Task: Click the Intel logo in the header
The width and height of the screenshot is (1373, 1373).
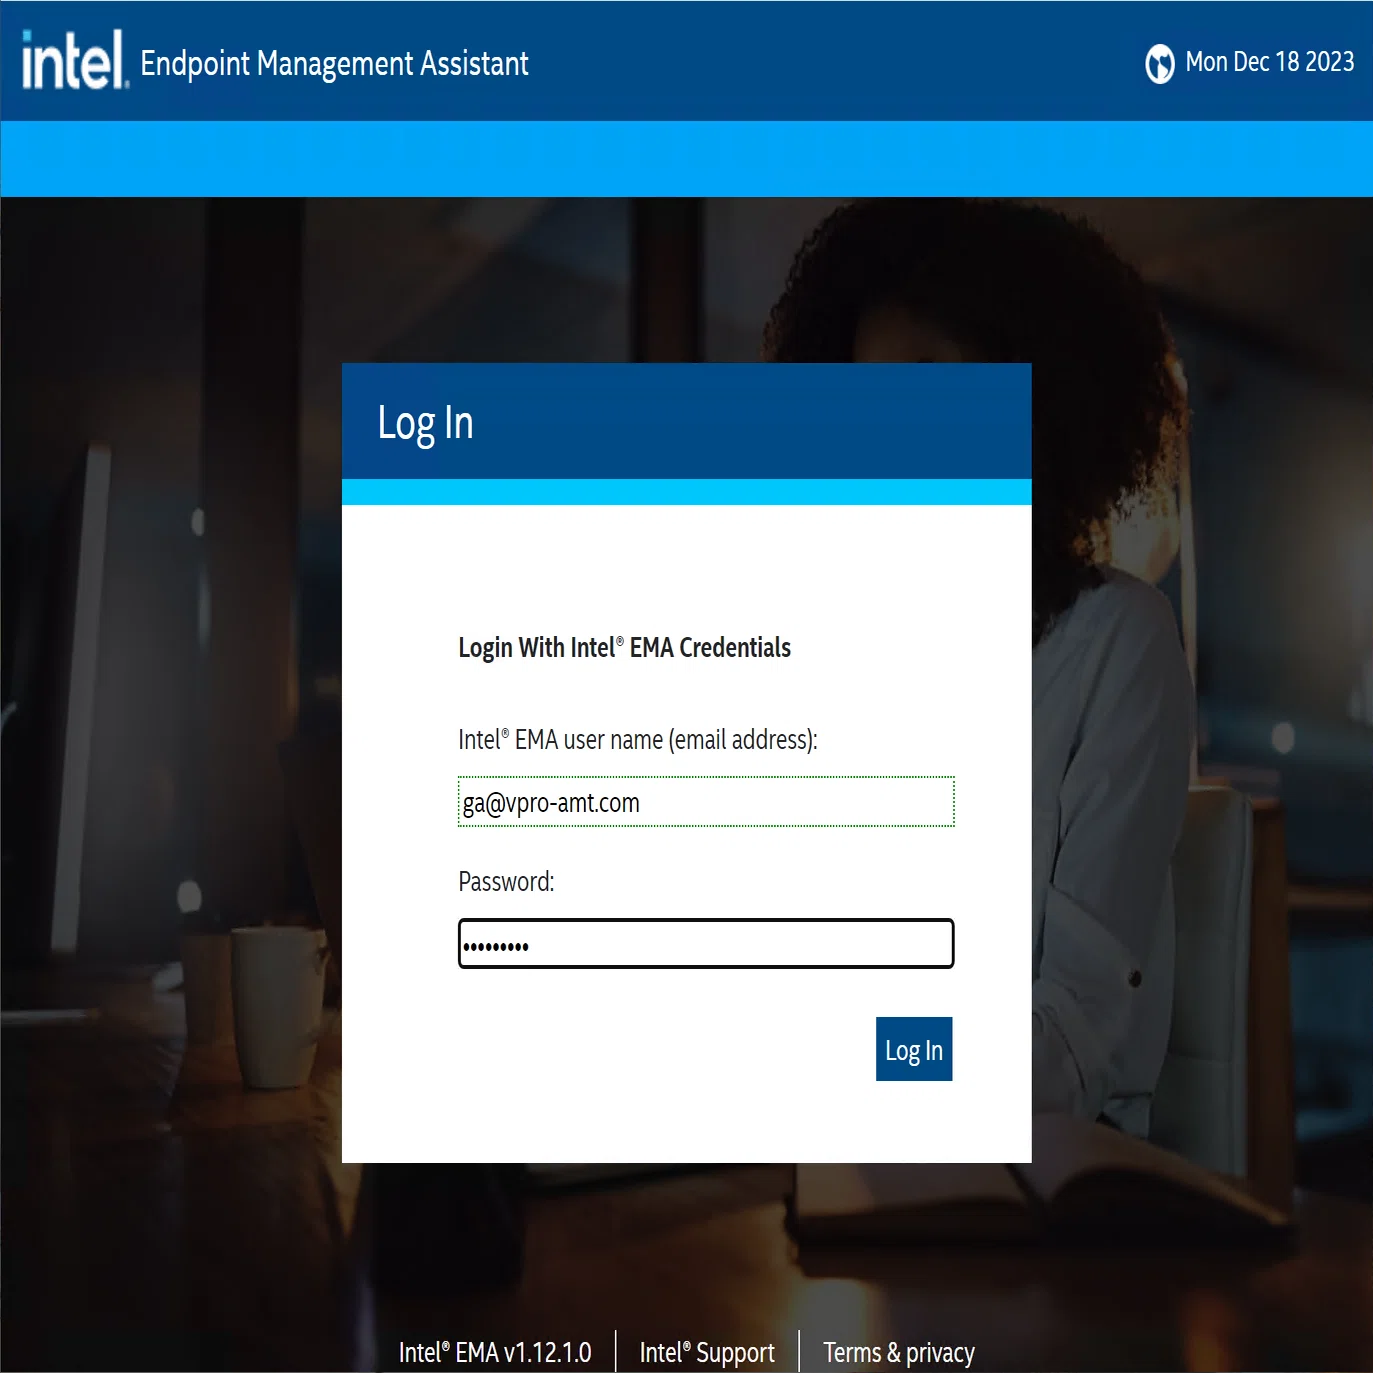Action: point(75,60)
